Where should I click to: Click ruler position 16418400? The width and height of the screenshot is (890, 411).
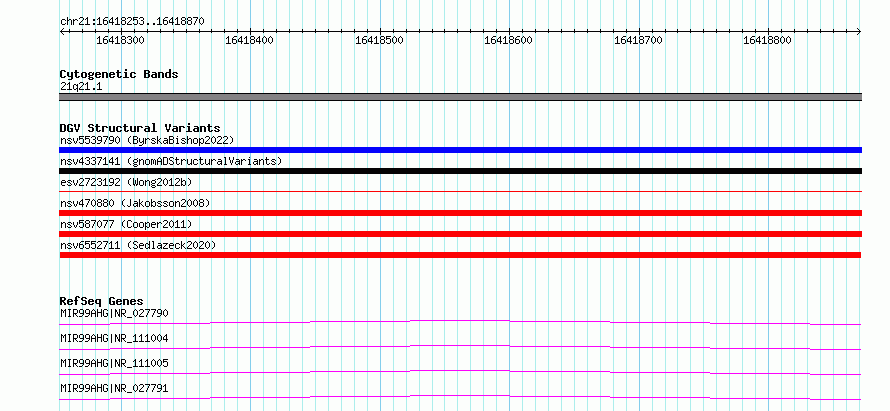pos(250,40)
